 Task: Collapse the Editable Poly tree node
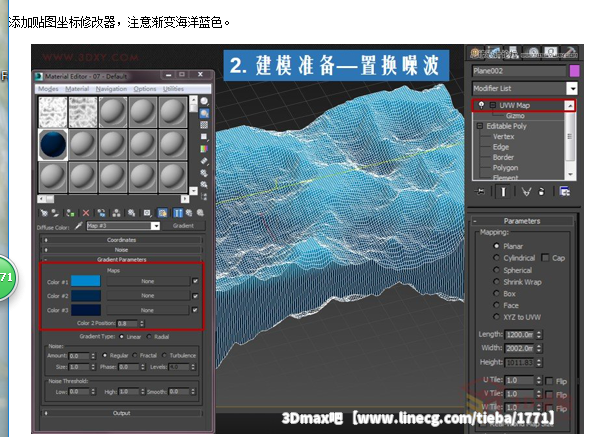tap(480, 126)
